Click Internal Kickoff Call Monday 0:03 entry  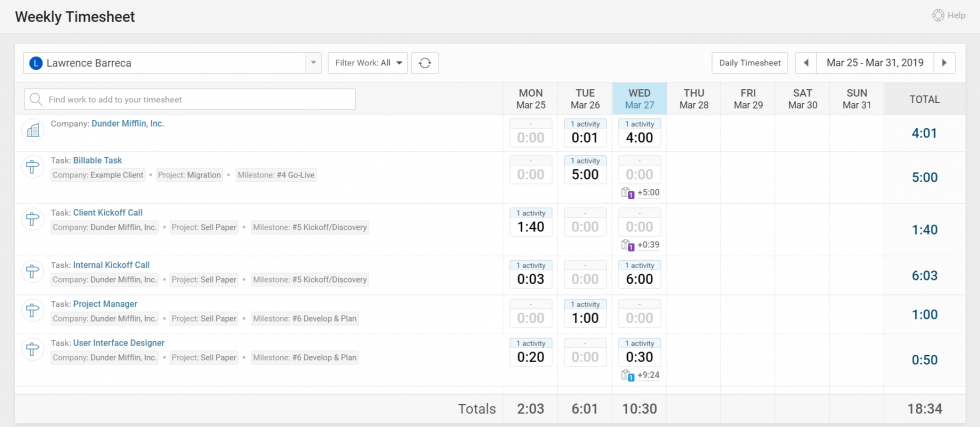531,279
